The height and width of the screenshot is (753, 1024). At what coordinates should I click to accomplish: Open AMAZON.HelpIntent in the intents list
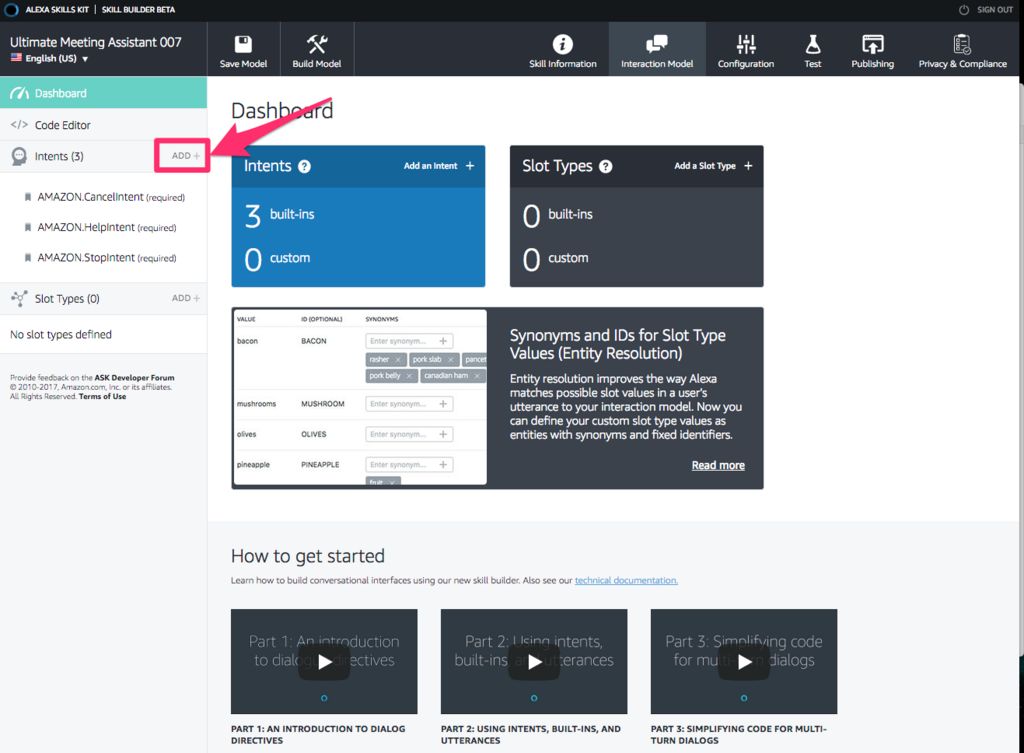pos(106,227)
